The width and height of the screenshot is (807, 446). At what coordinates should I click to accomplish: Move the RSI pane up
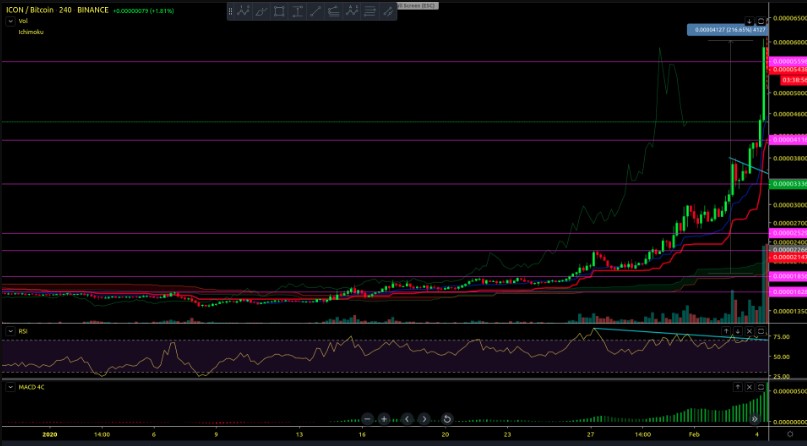(727, 330)
